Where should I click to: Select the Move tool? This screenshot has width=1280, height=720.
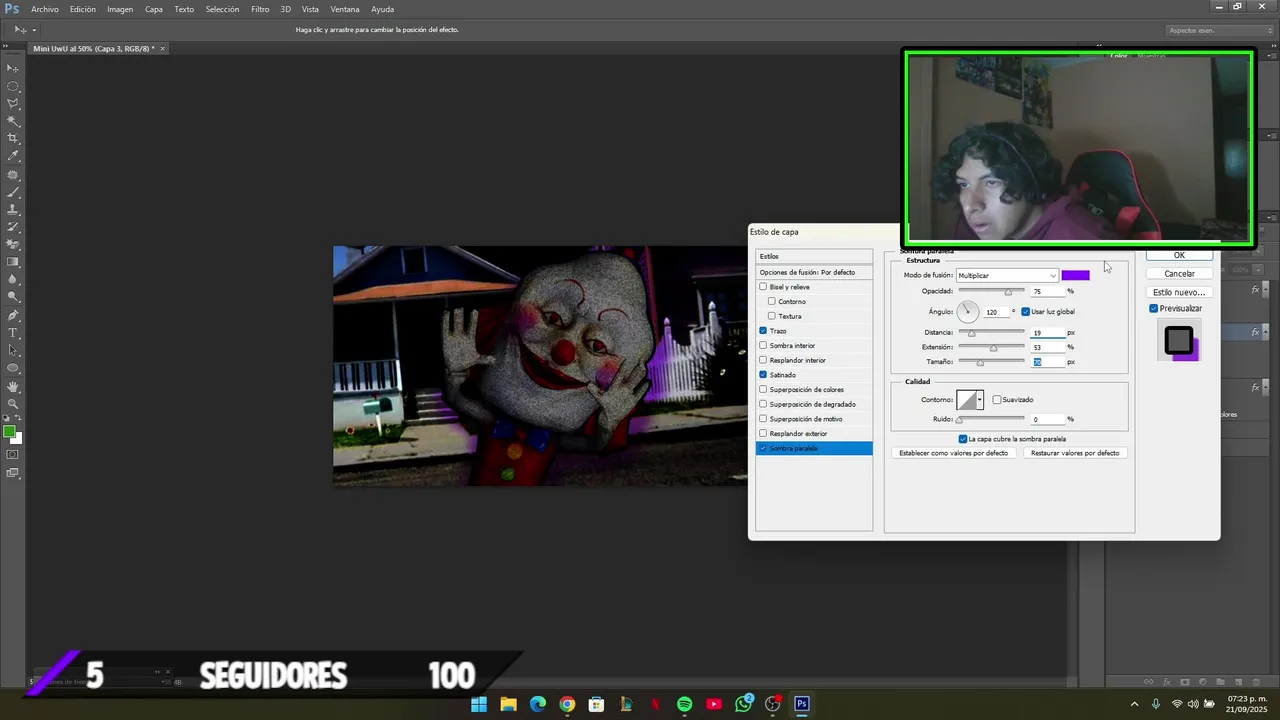click(13, 68)
